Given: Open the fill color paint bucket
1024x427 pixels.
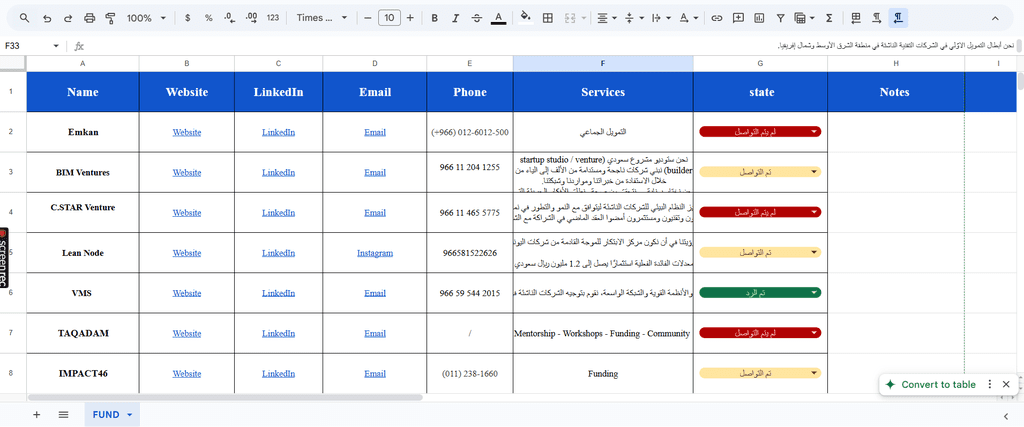Looking at the screenshot, I should (526, 18).
